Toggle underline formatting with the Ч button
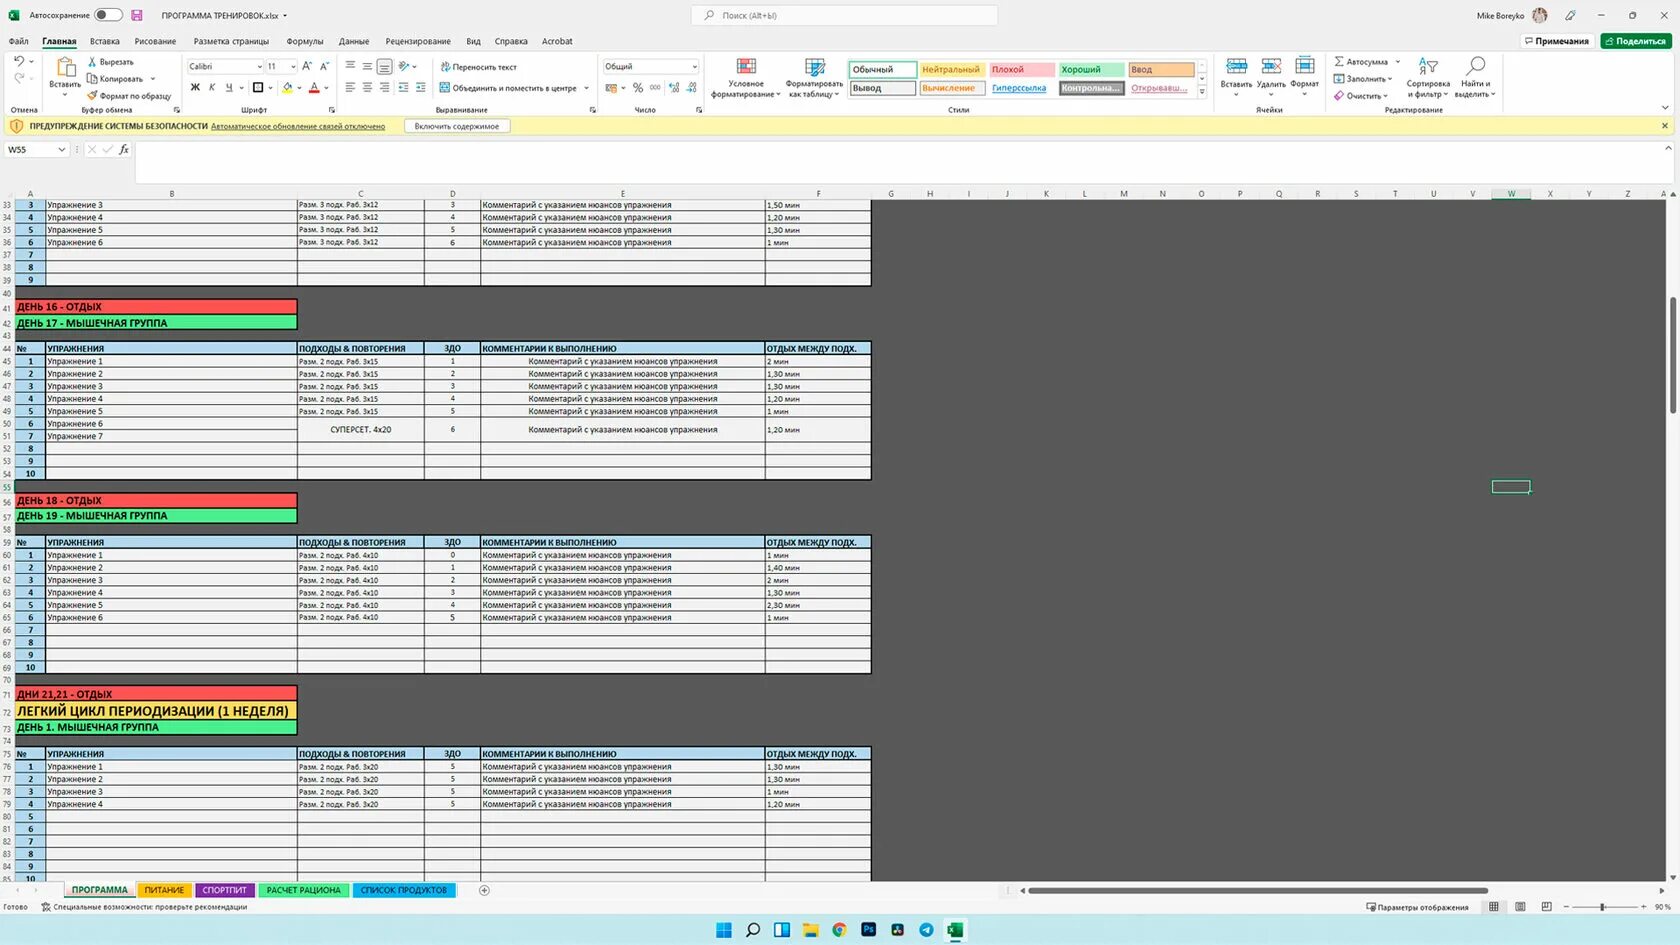Viewport: 1680px width, 945px height. pyautogui.click(x=229, y=88)
